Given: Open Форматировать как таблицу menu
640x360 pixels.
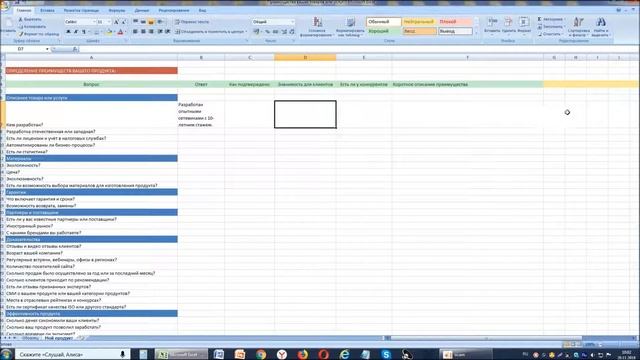Looking at the screenshot, I should [350, 27].
